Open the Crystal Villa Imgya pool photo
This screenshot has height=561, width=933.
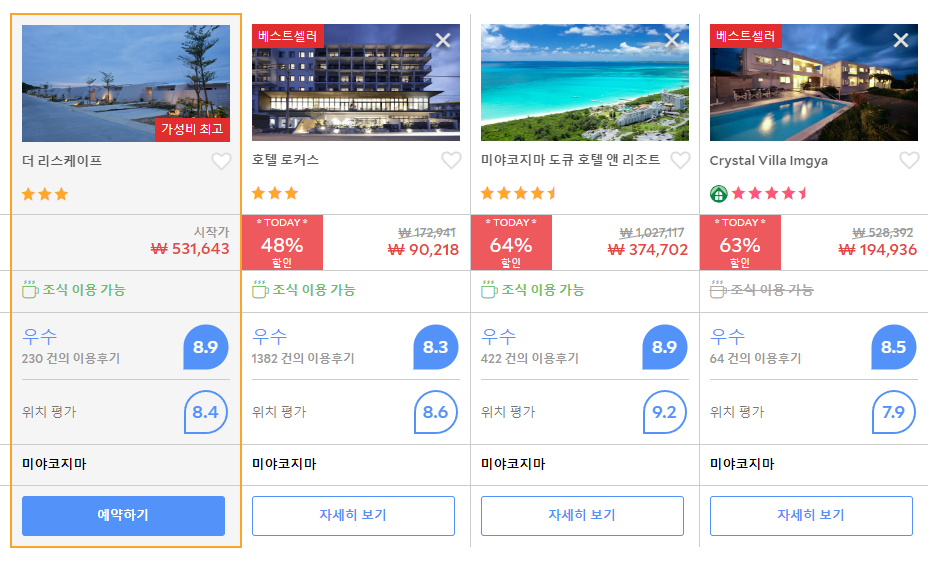click(x=813, y=82)
